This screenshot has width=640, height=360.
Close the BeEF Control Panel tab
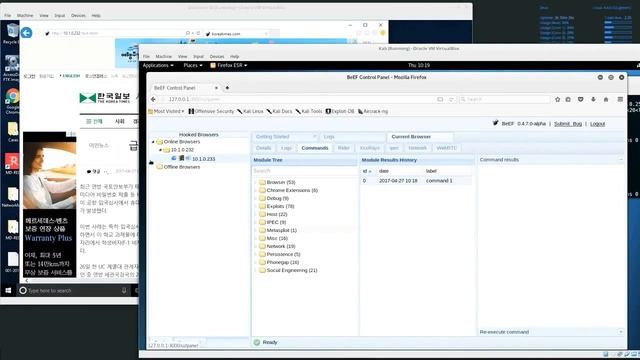(216, 88)
